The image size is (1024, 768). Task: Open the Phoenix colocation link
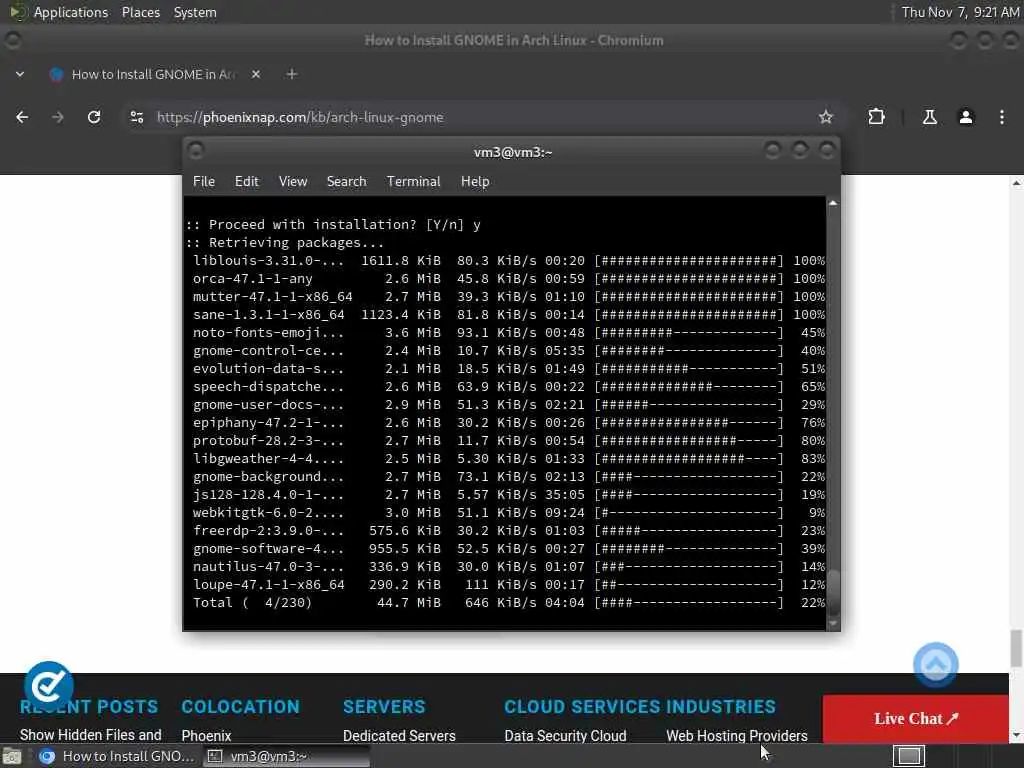(206, 735)
